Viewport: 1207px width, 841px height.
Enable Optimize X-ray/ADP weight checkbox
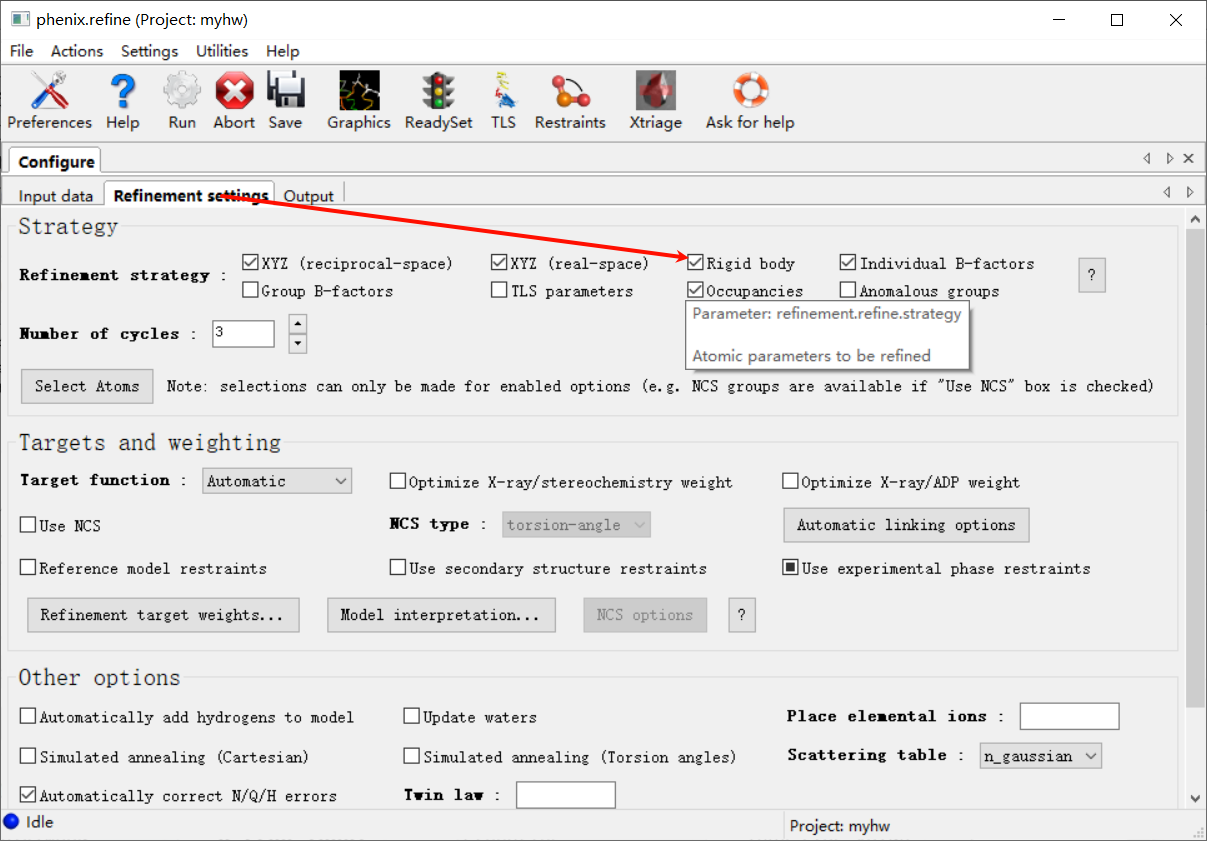click(x=791, y=482)
